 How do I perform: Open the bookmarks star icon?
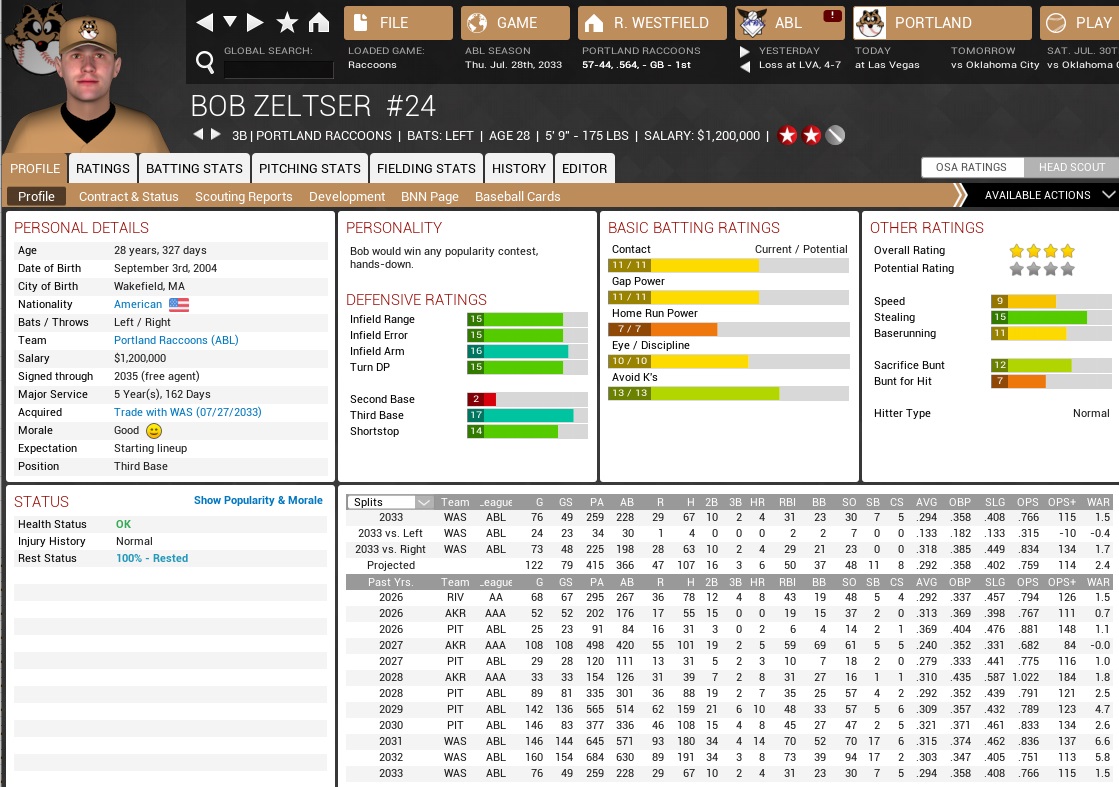[287, 22]
